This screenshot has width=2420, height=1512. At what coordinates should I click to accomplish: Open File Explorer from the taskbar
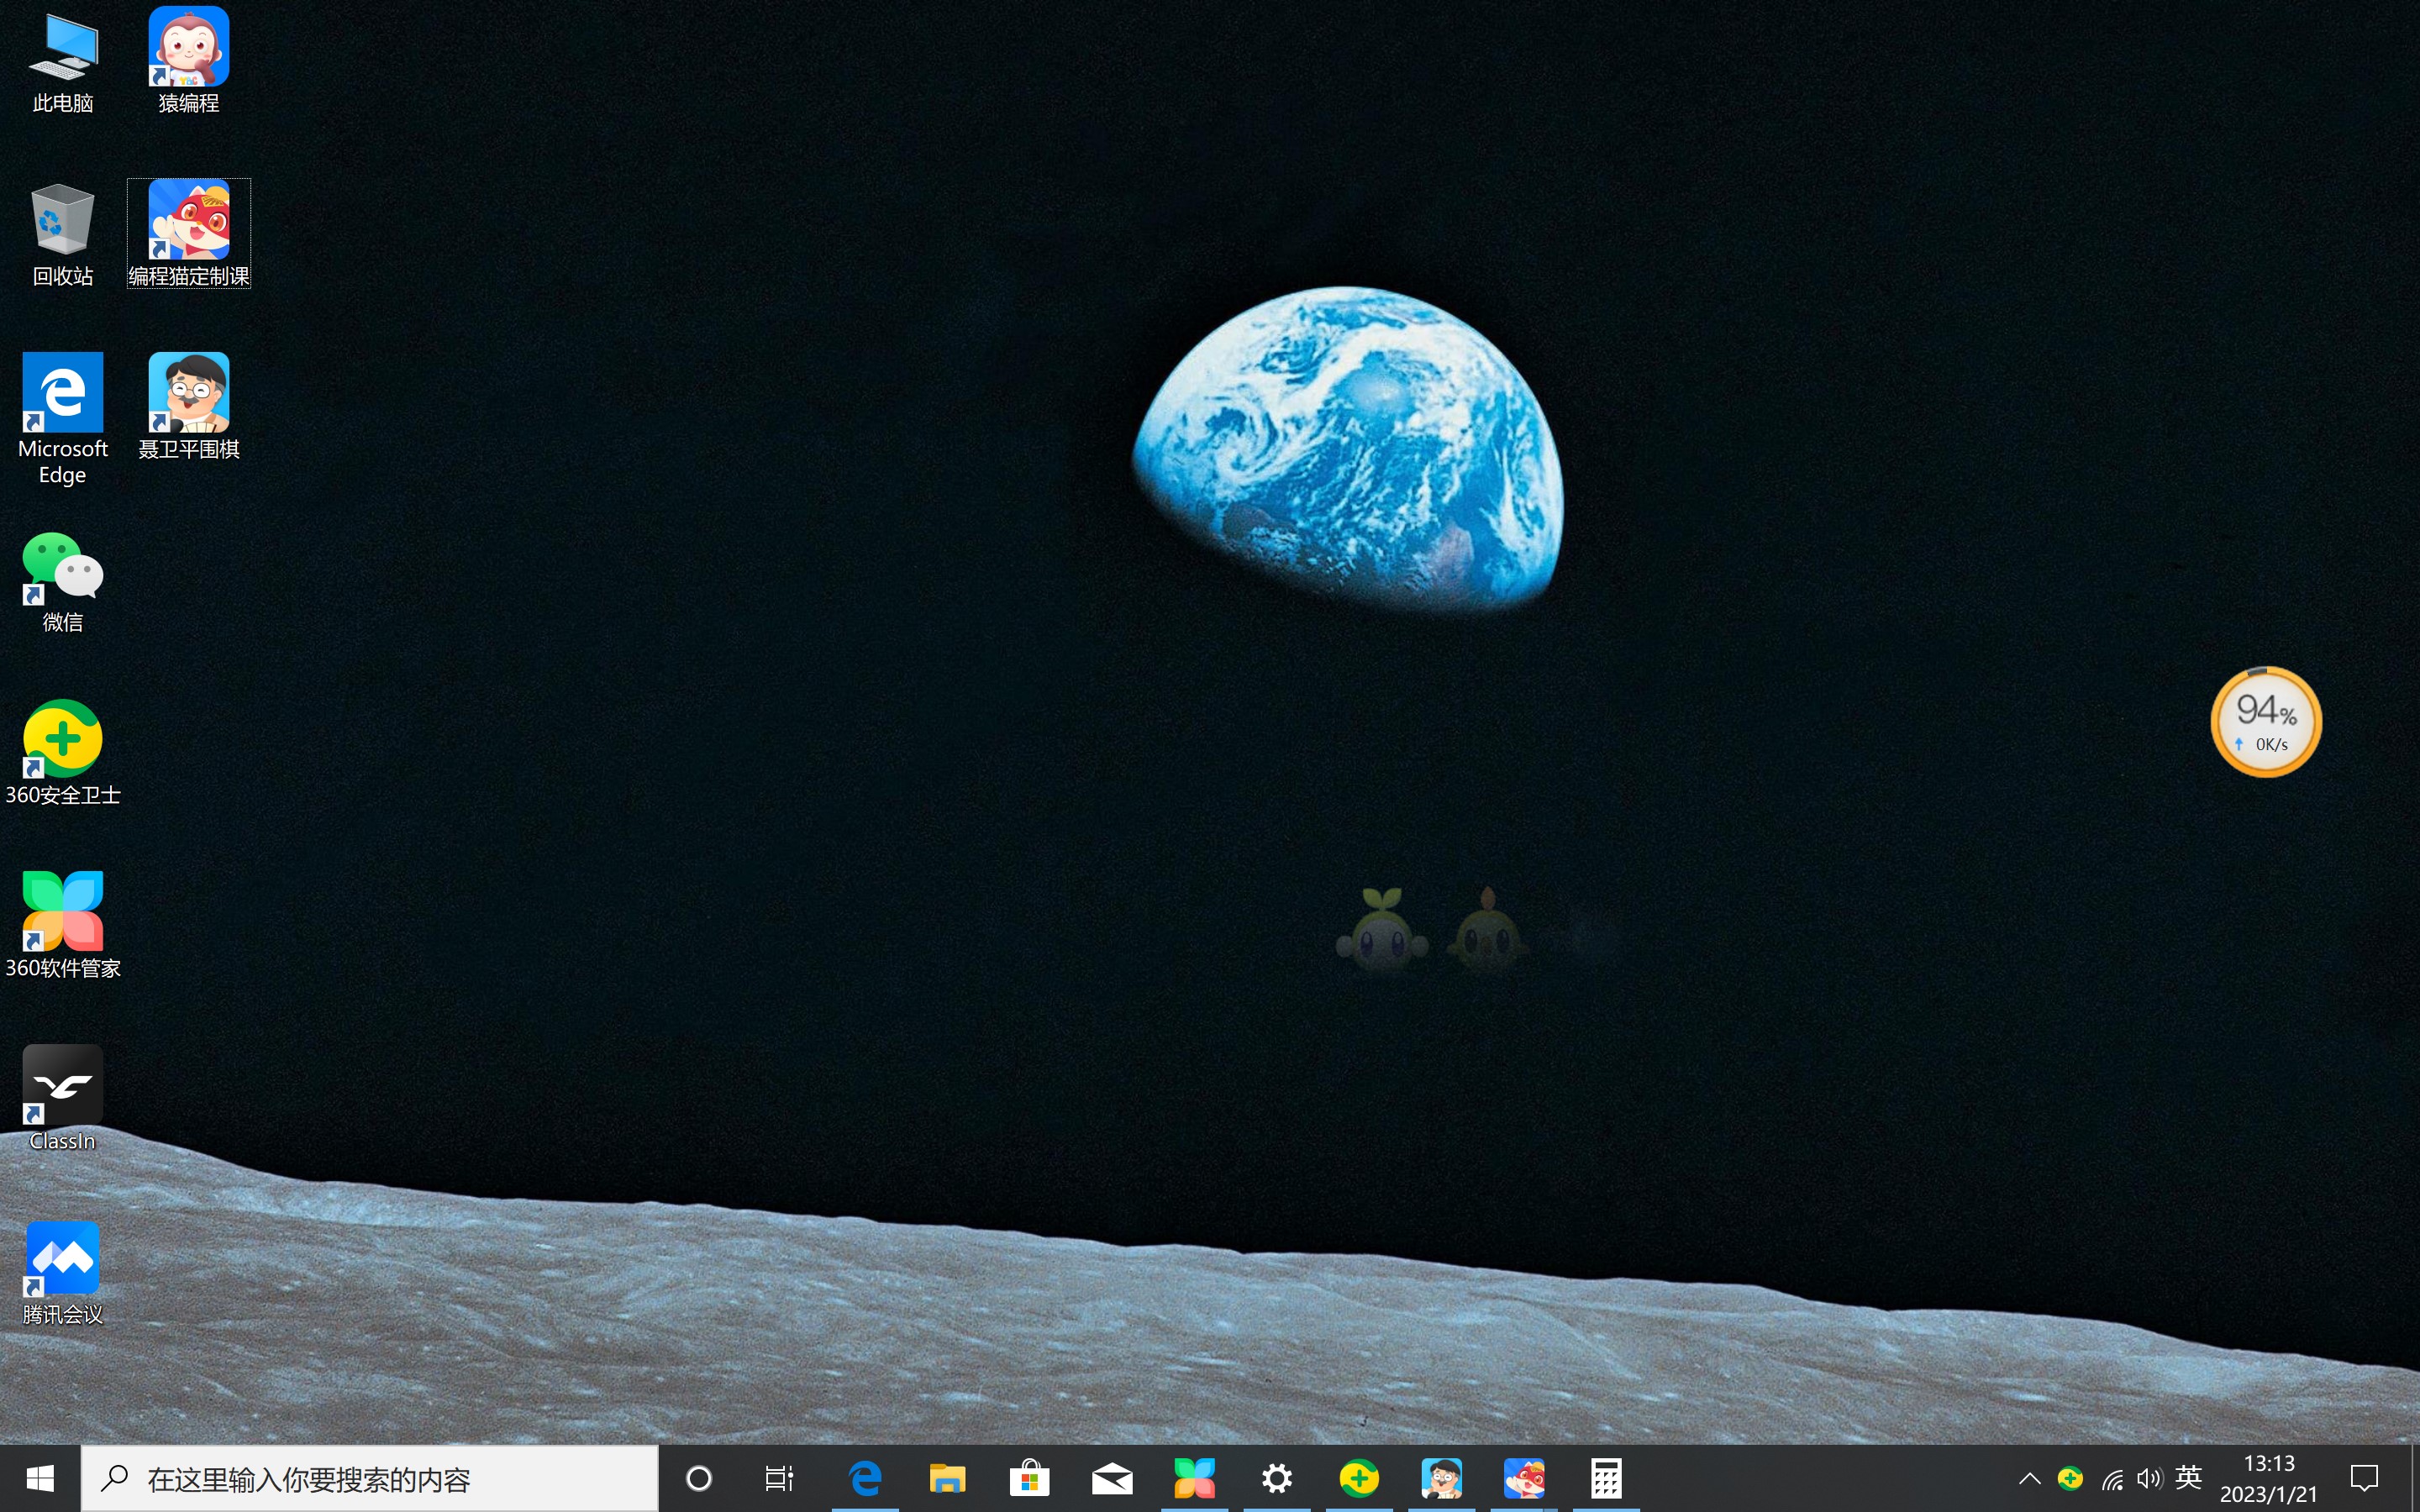(x=947, y=1478)
